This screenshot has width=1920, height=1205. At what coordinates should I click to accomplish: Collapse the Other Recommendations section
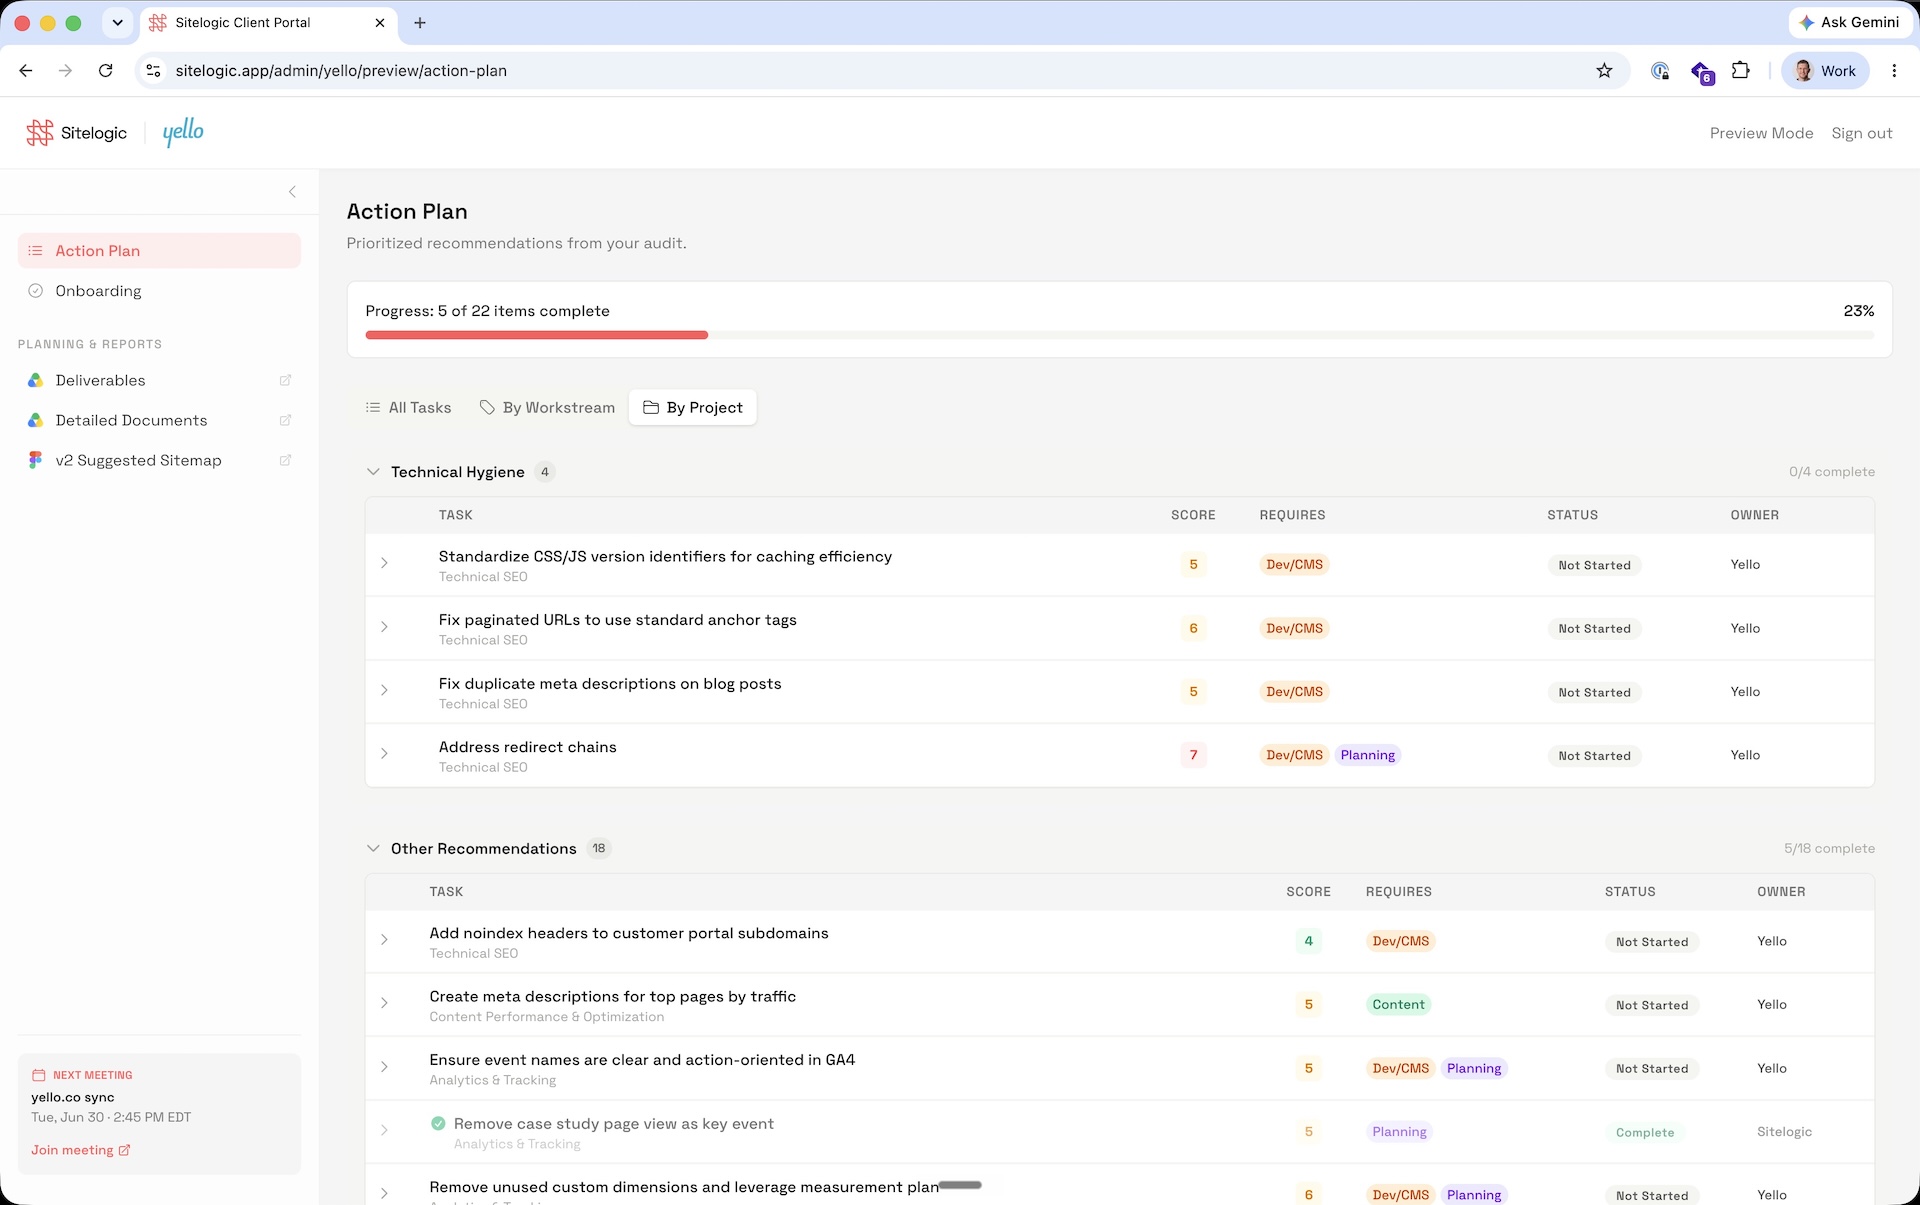click(373, 848)
